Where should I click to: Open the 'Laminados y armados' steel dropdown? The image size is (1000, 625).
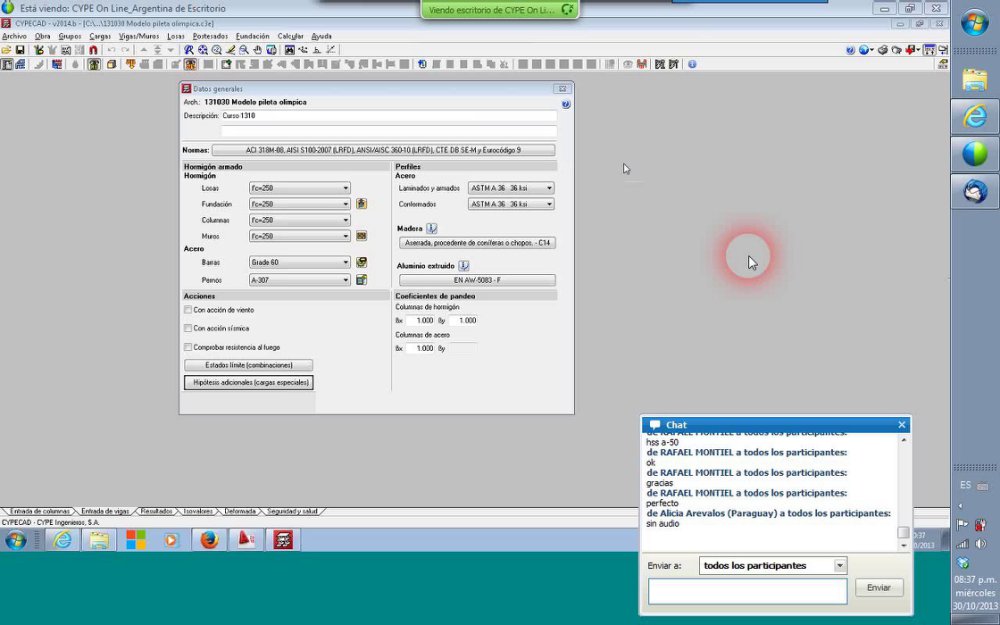coord(511,188)
